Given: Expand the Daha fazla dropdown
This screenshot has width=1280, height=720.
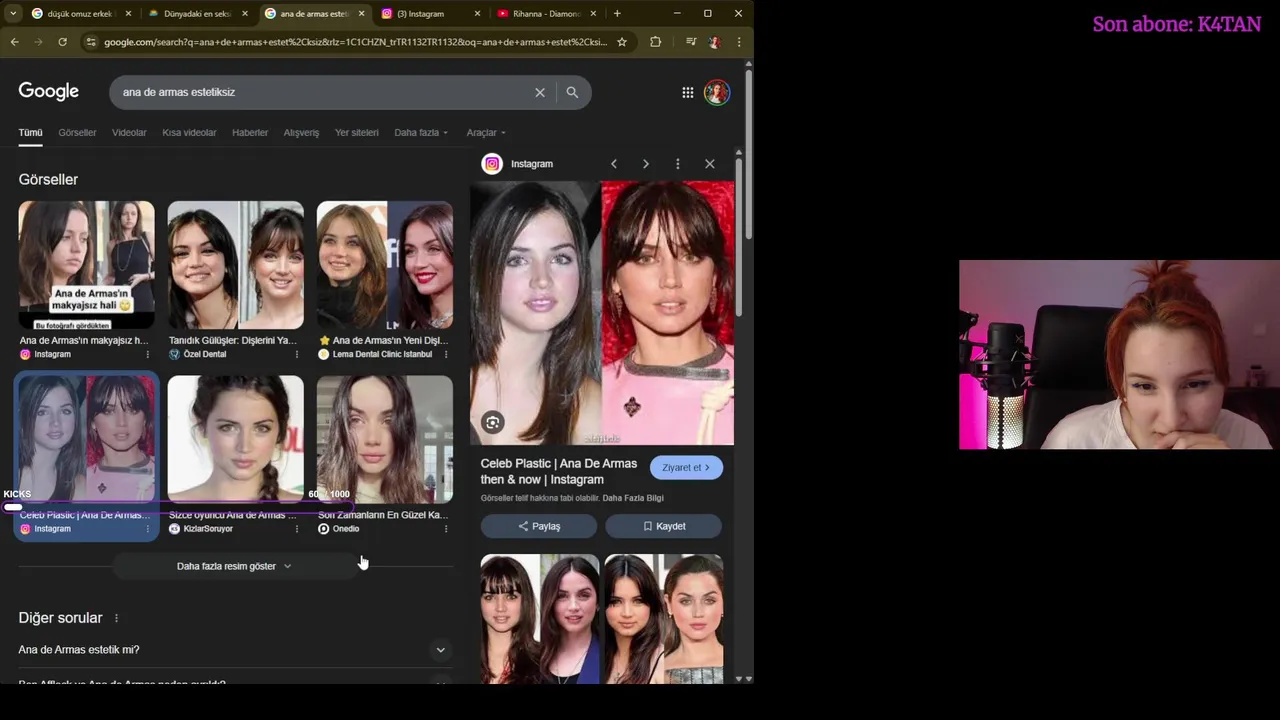Looking at the screenshot, I should (x=421, y=133).
